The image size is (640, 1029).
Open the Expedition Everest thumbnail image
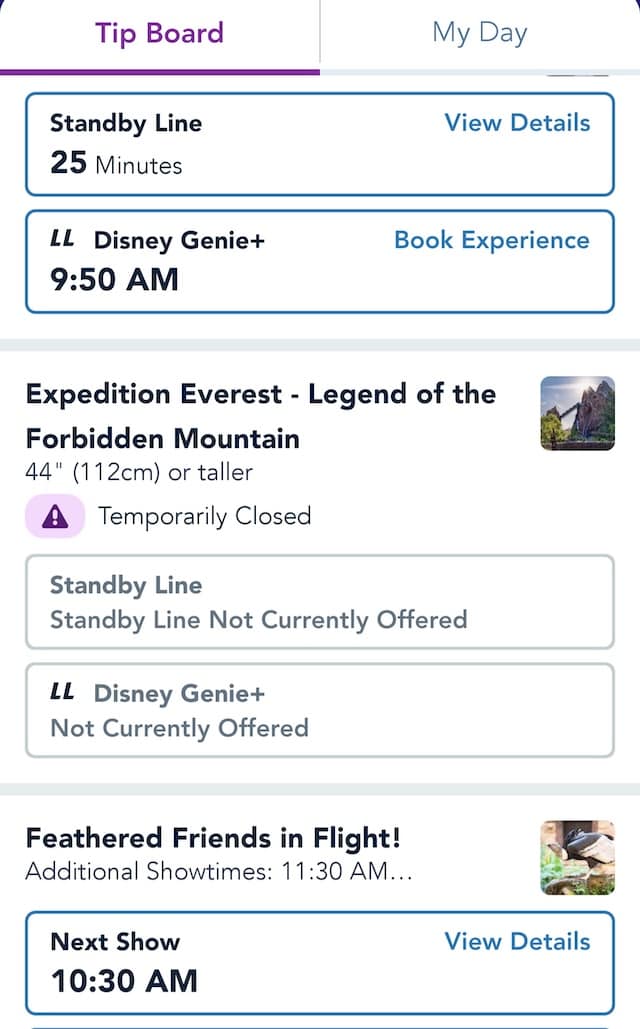pos(578,413)
